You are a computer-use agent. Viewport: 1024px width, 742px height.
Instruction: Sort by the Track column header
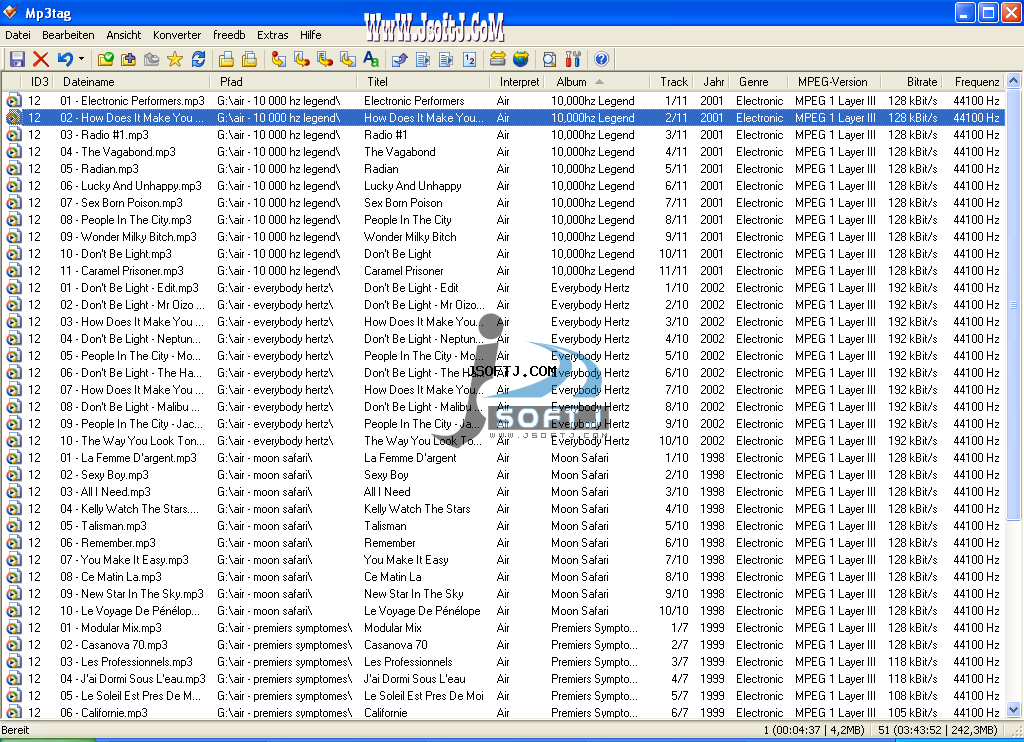pos(671,82)
